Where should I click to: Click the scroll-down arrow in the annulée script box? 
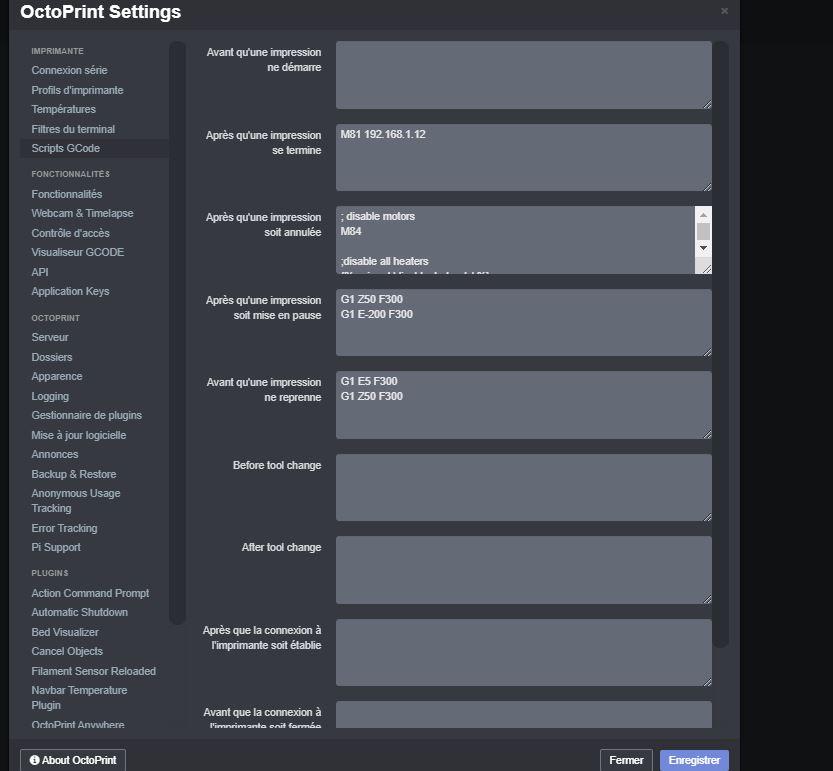pos(703,248)
